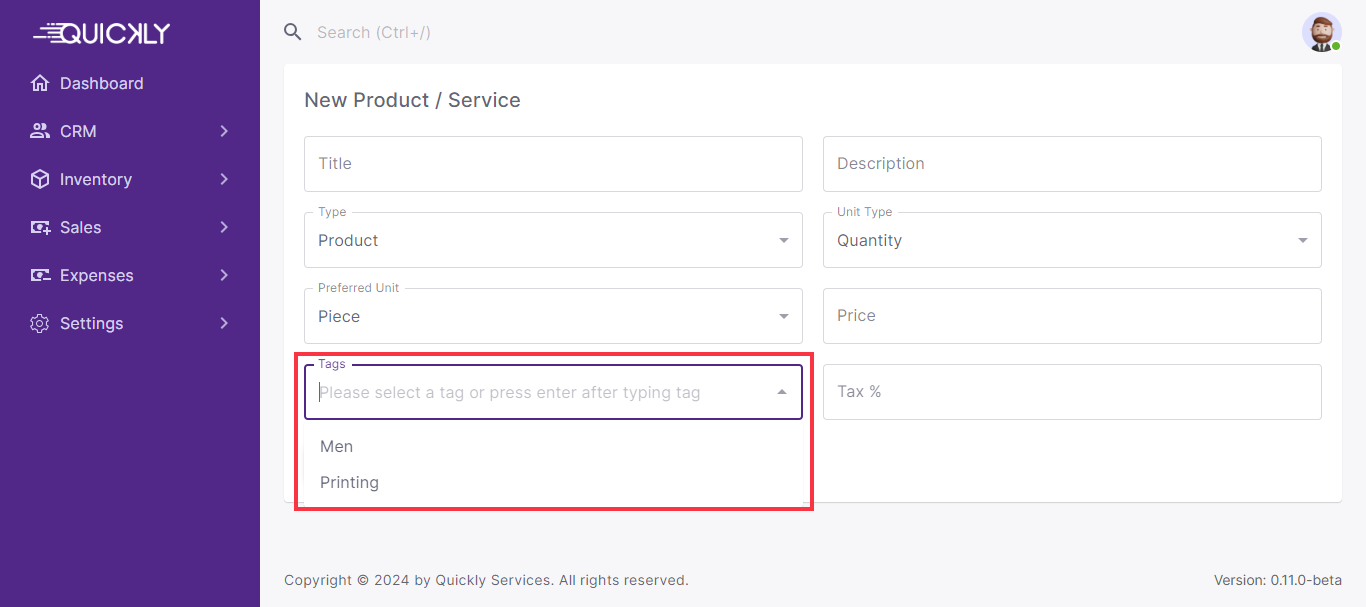The height and width of the screenshot is (607, 1366).
Task: Select the Men tag option
Action: coord(337,446)
